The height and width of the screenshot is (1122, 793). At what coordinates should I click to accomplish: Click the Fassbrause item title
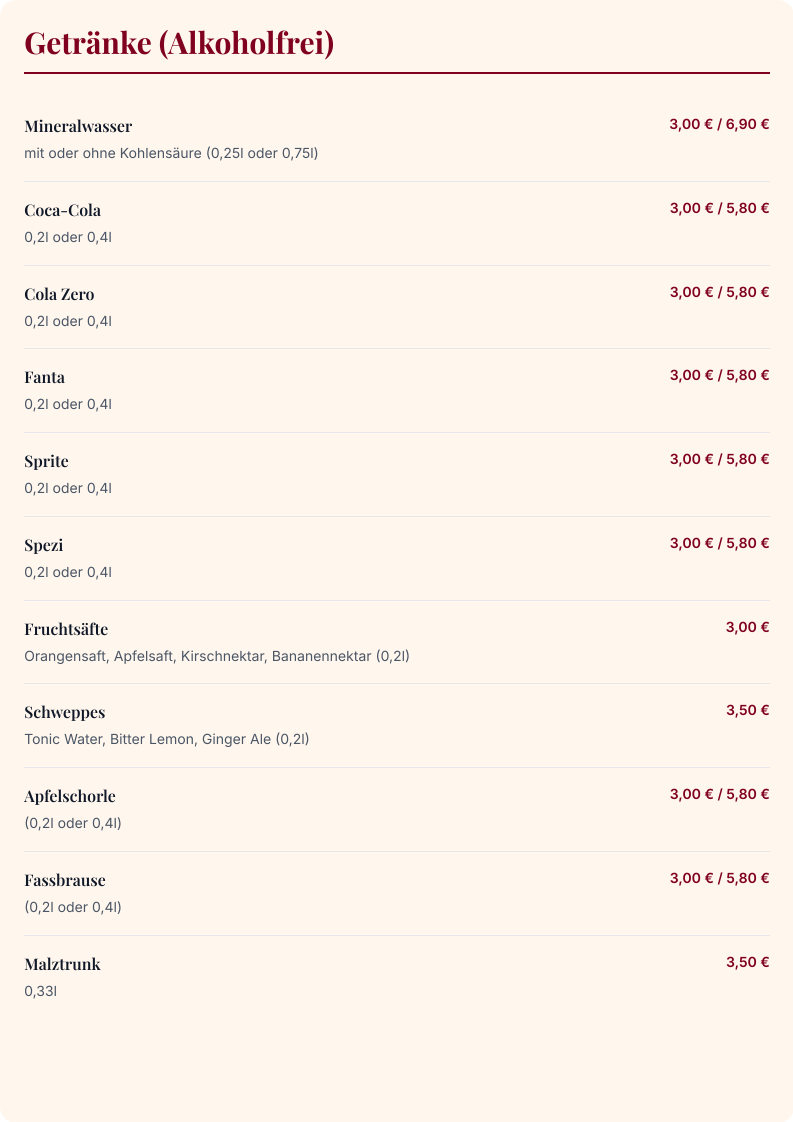pos(64,880)
